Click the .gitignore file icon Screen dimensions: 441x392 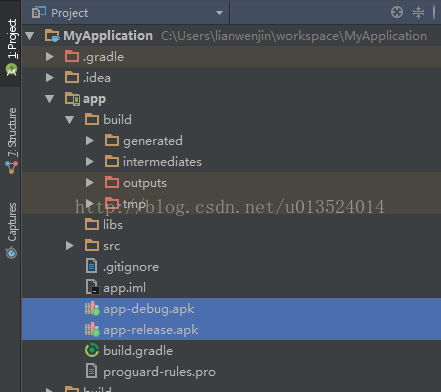[x=91, y=266]
